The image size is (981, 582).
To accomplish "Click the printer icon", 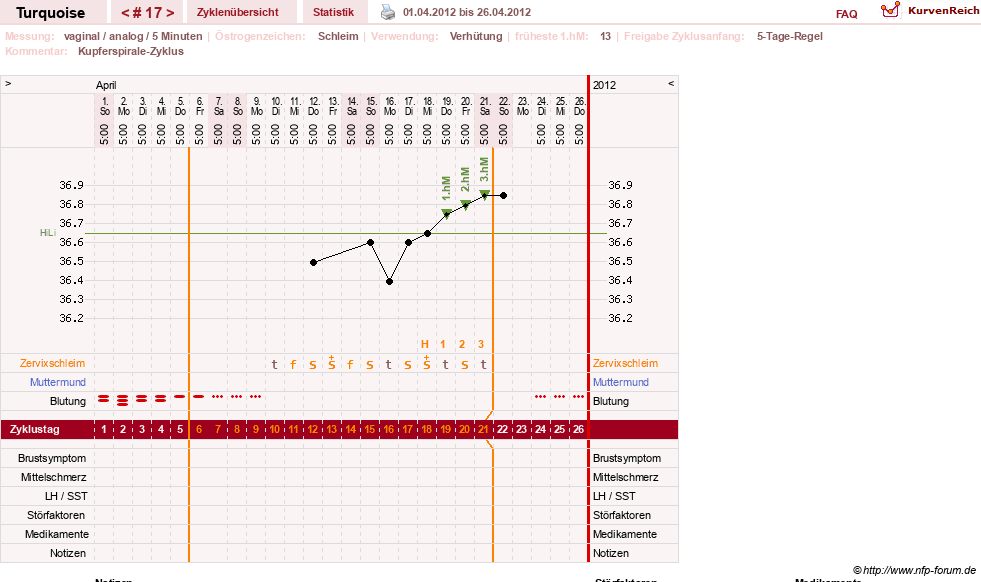I will coord(388,12).
